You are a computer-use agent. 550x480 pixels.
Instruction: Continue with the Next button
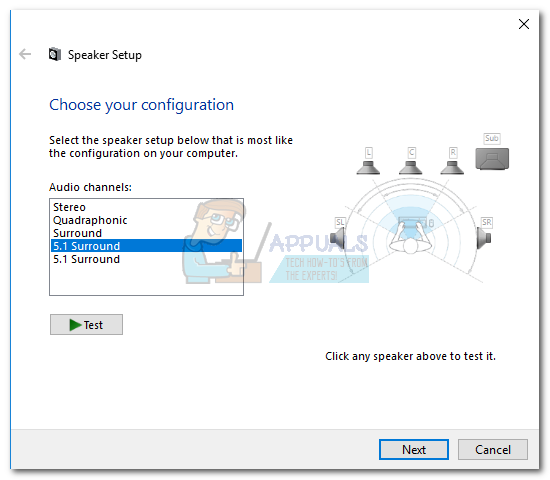(x=414, y=449)
